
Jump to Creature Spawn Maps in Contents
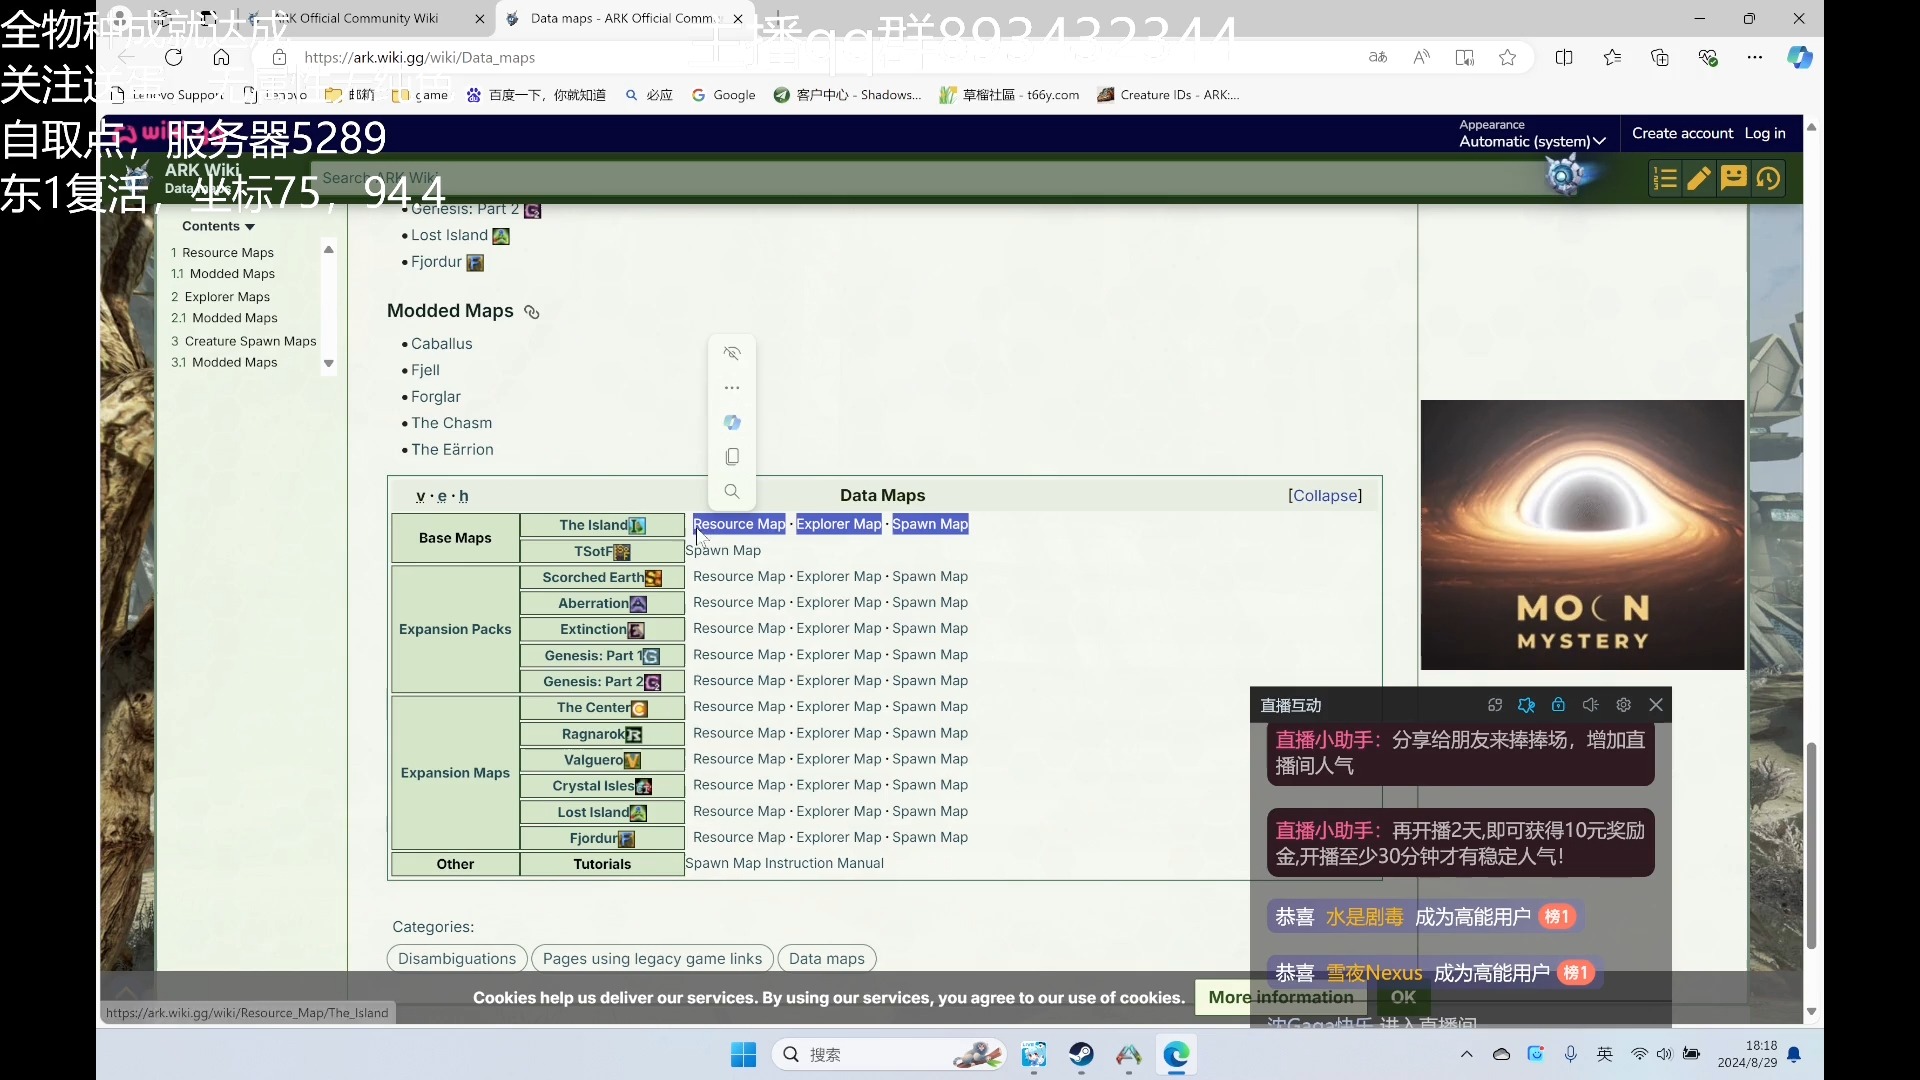click(x=243, y=341)
